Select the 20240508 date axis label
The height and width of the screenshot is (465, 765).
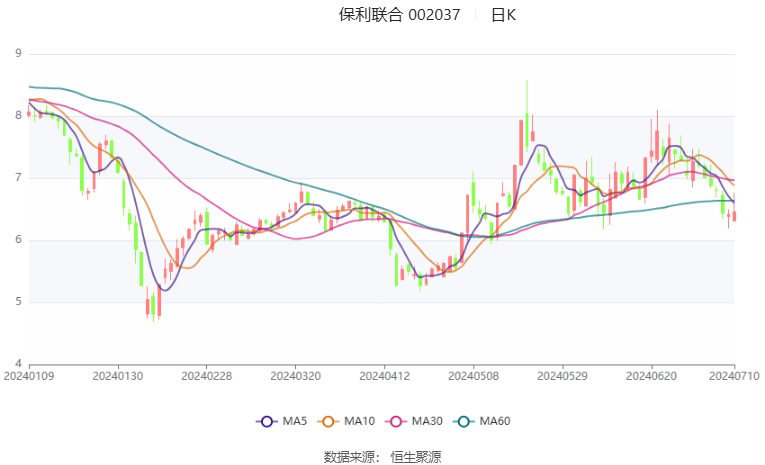point(473,376)
